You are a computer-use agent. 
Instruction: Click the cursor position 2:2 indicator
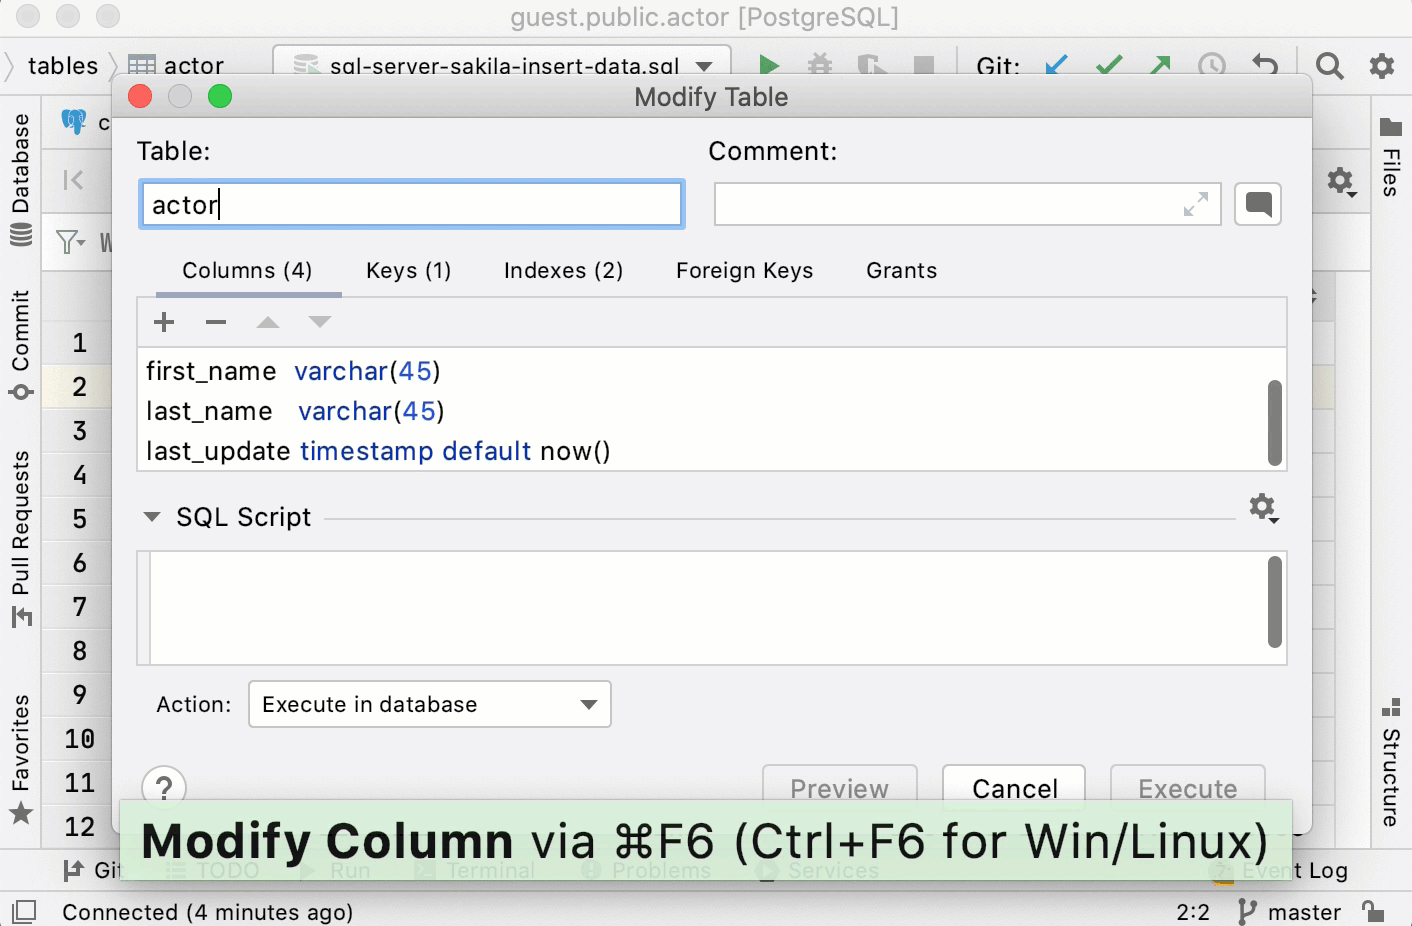click(x=1193, y=911)
